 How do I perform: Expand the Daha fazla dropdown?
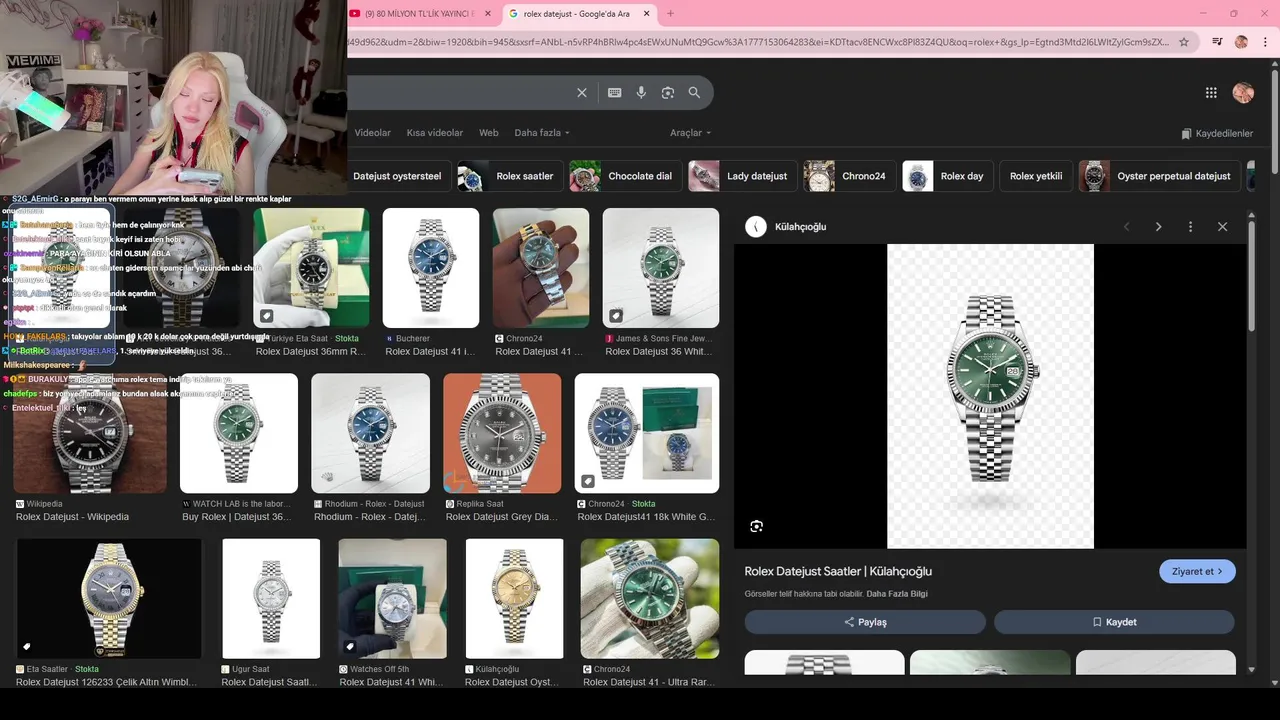(x=542, y=133)
